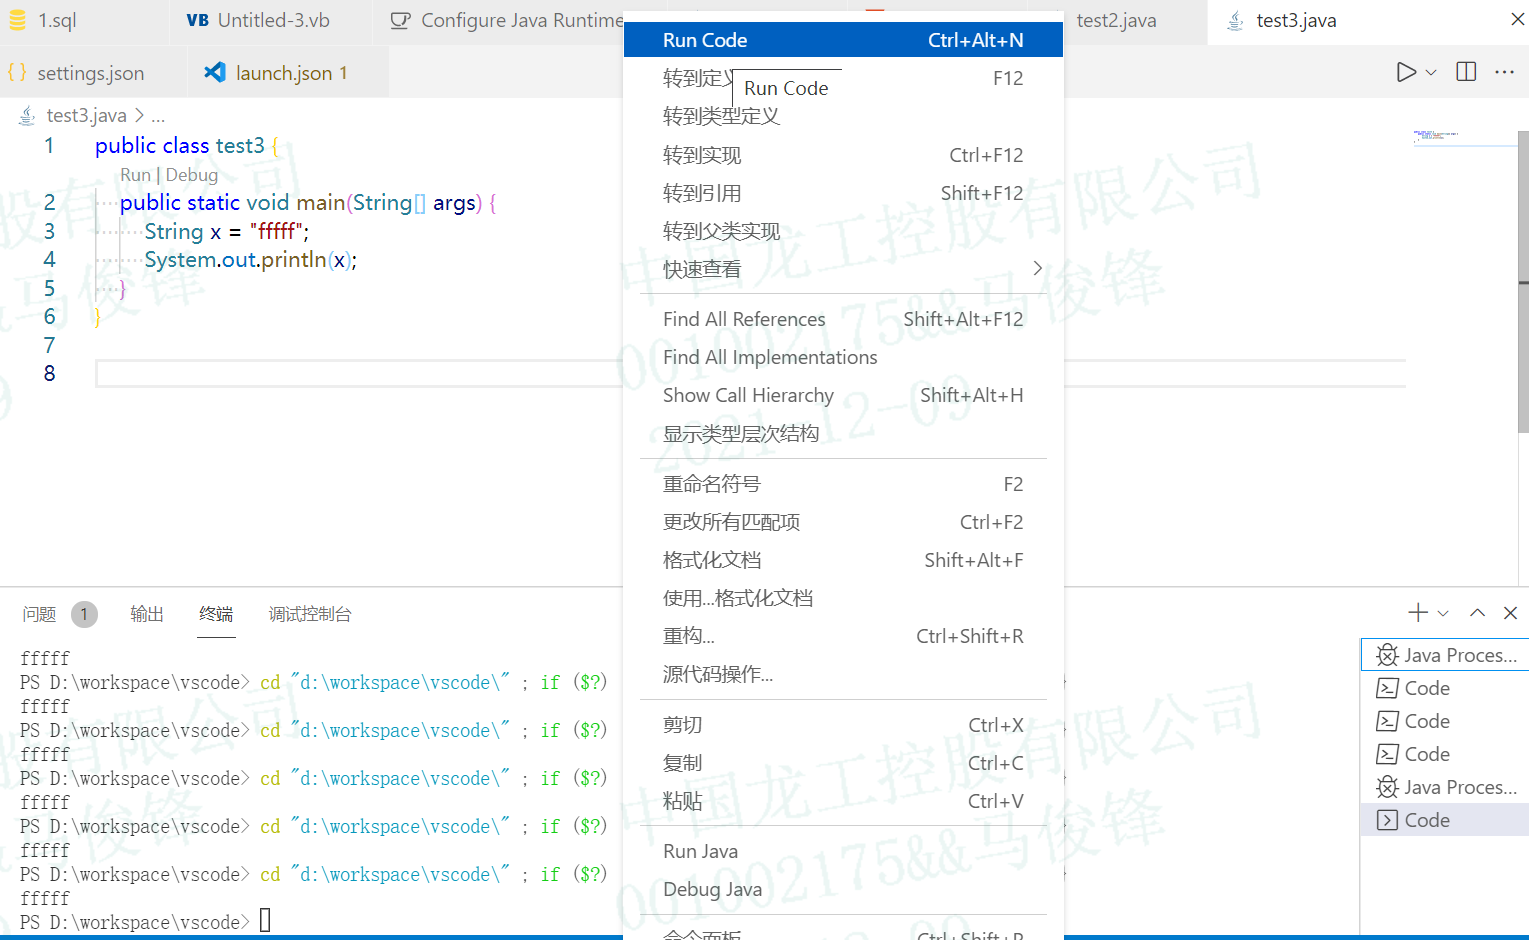The height and width of the screenshot is (940, 1529).
Task: Maximize the panel with the up chevron
Action: [x=1477, y=613]
